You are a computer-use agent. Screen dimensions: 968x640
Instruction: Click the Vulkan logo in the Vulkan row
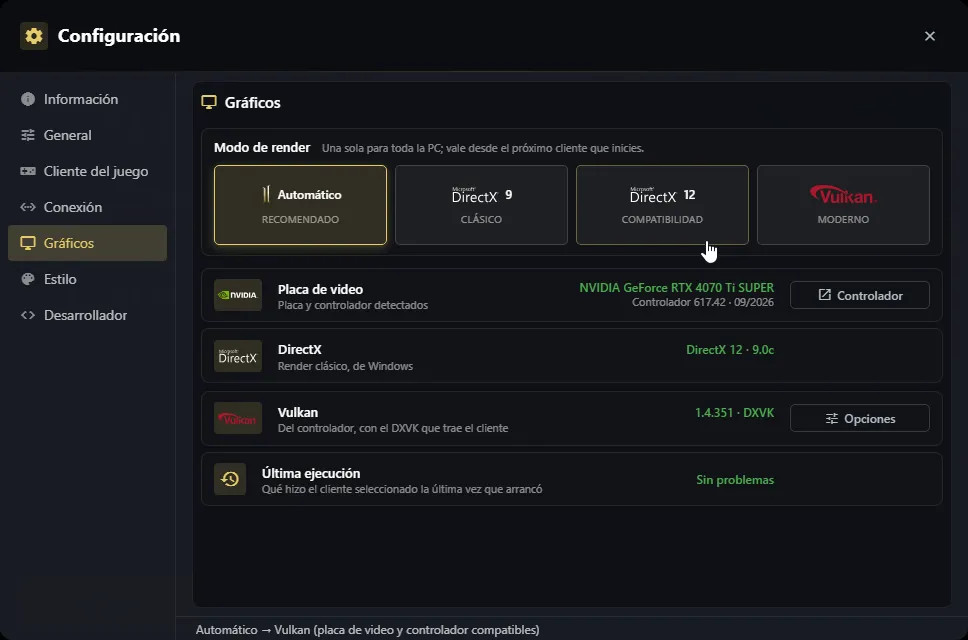pos(238,418)
